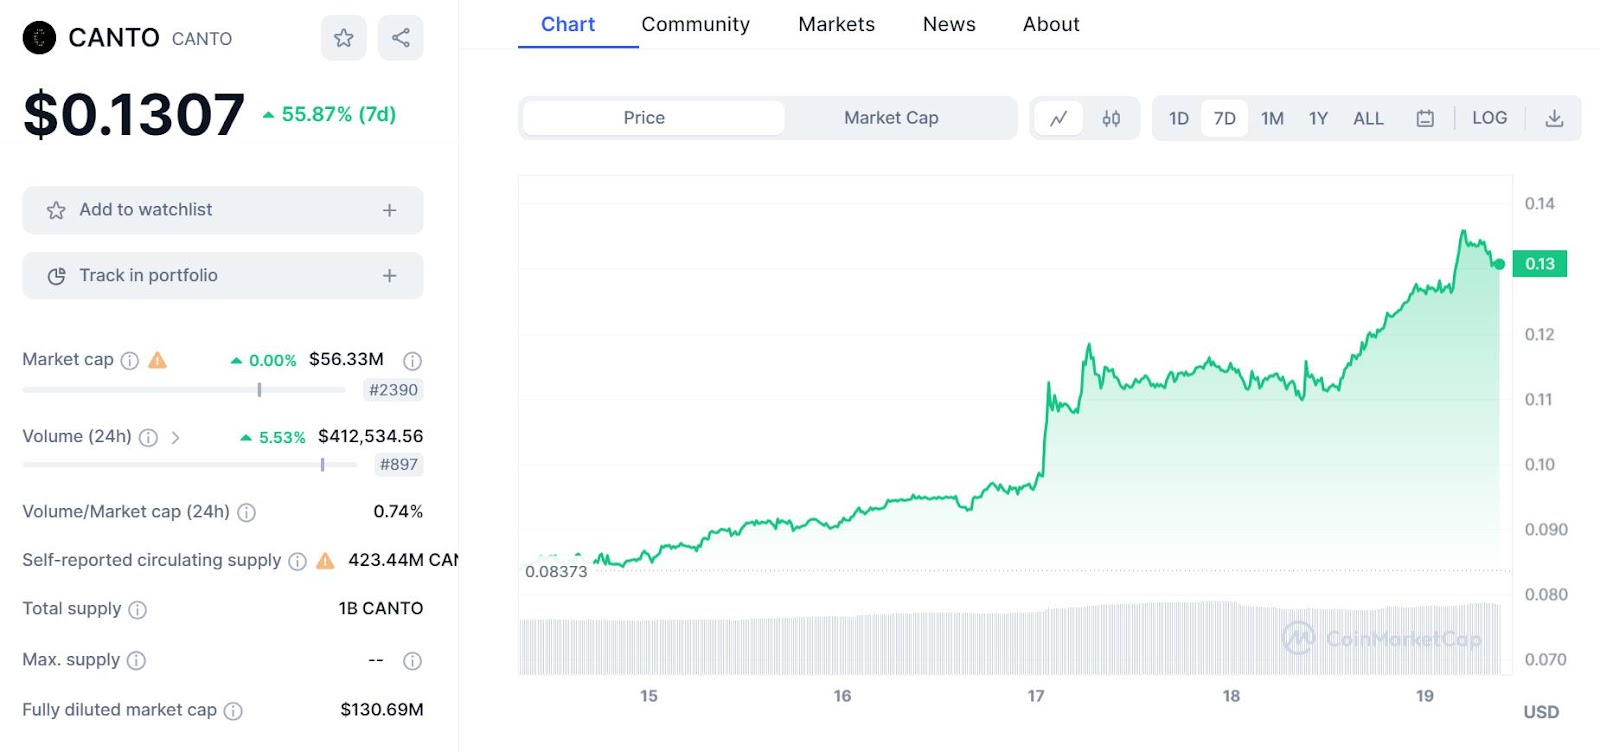Screen dimensions: 1600x752
Task: Click the Add to watchlist button
Action: click(223, 210)
